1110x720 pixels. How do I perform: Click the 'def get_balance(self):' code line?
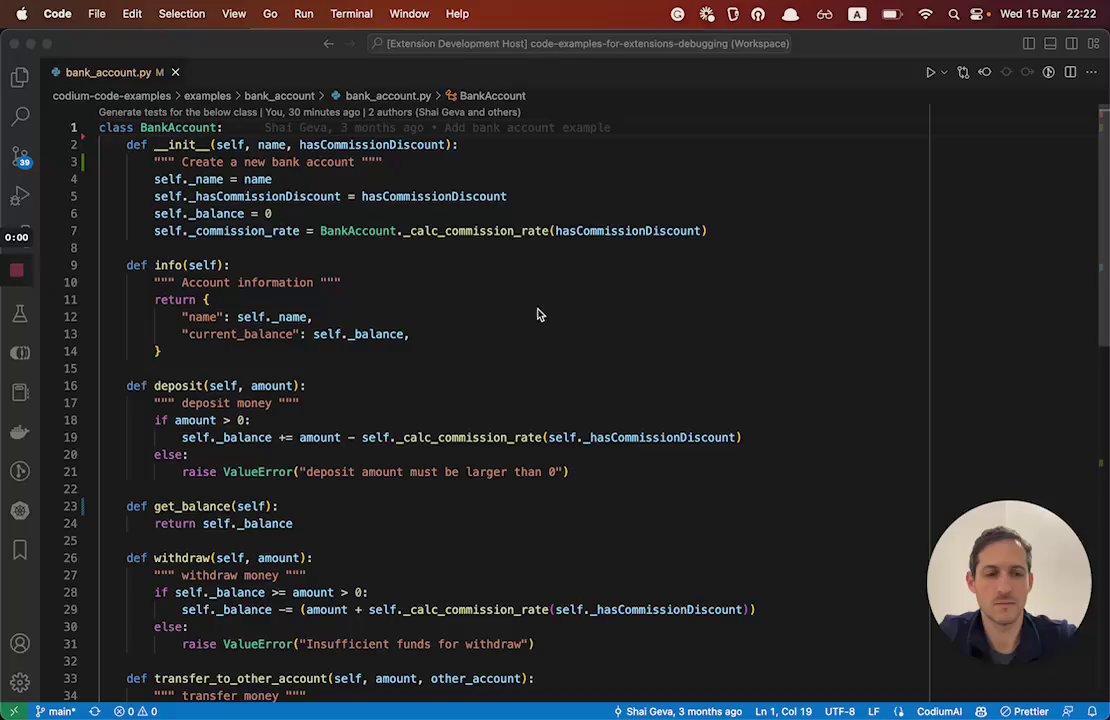(202, 506)
